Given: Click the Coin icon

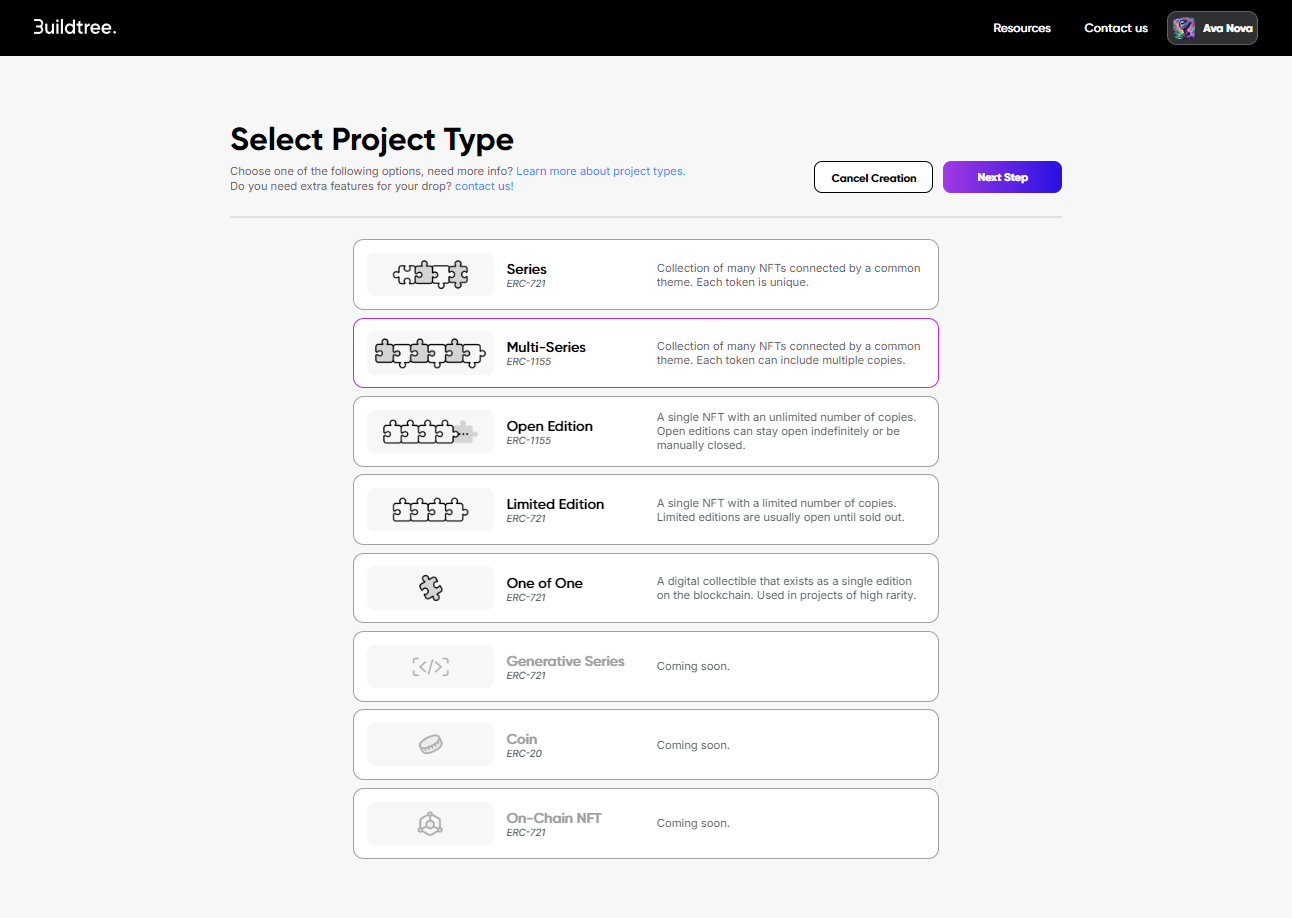Looking at the screenshot, I should tap(430, 745).
